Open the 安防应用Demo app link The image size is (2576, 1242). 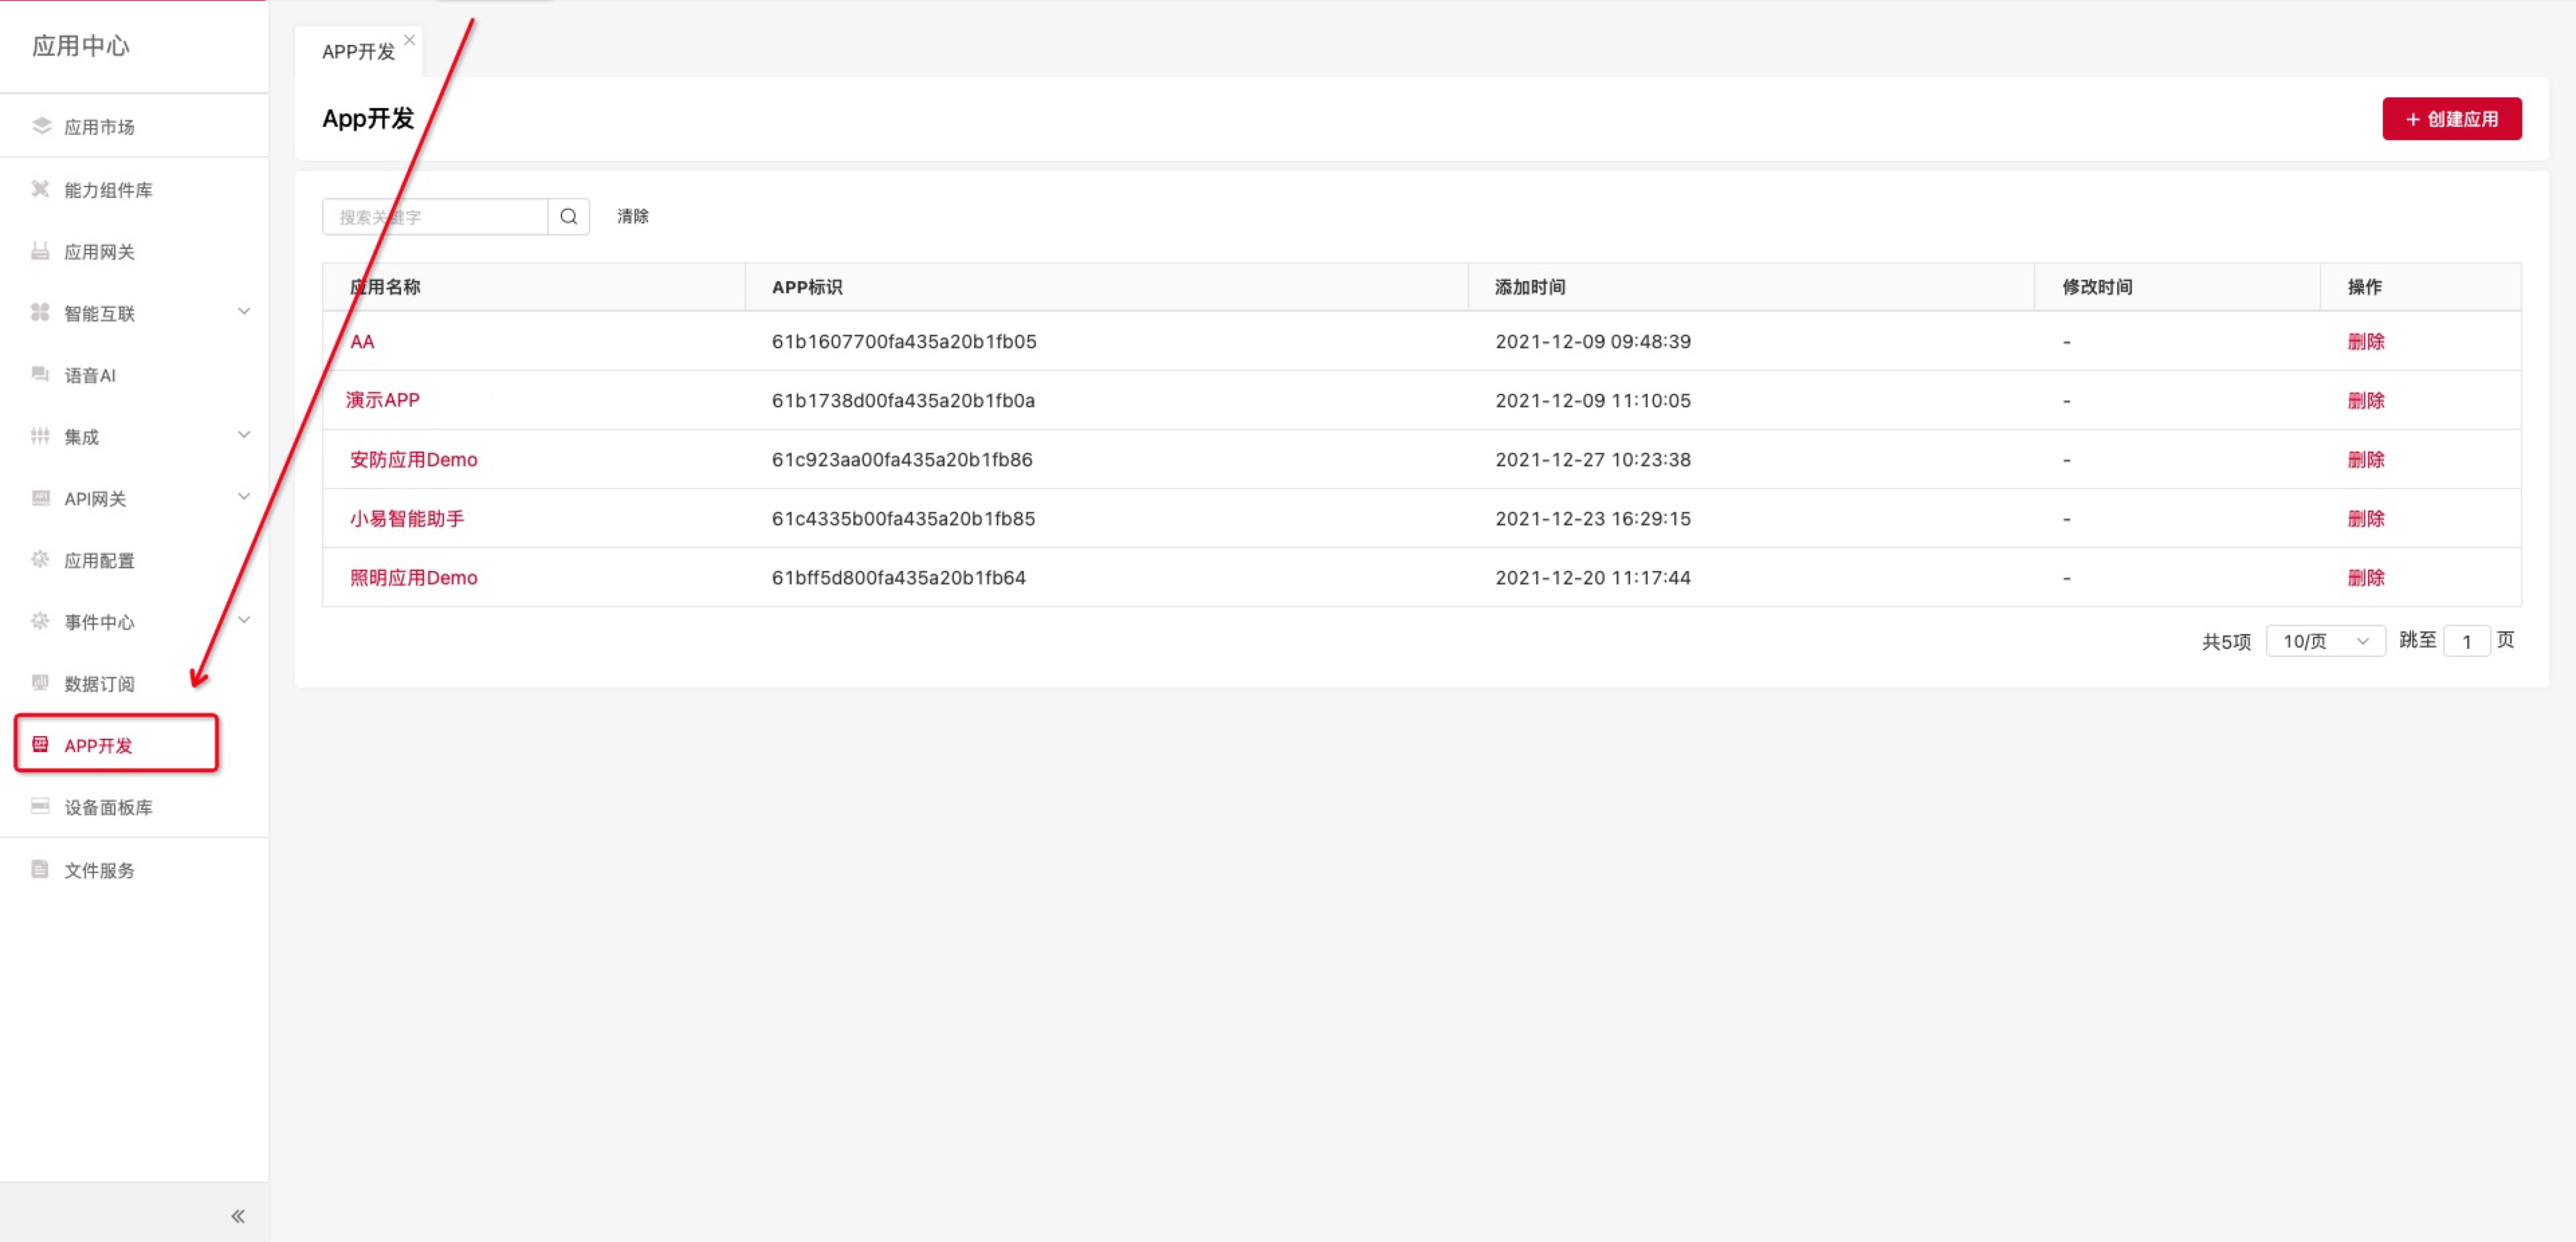click(413, 459)
